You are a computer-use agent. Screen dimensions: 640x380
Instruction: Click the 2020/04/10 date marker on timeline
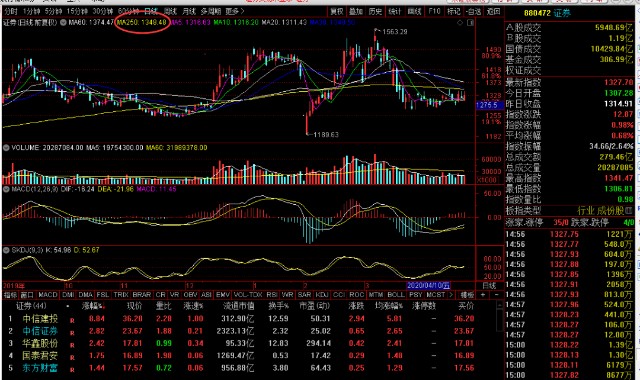tap(429, 286)
